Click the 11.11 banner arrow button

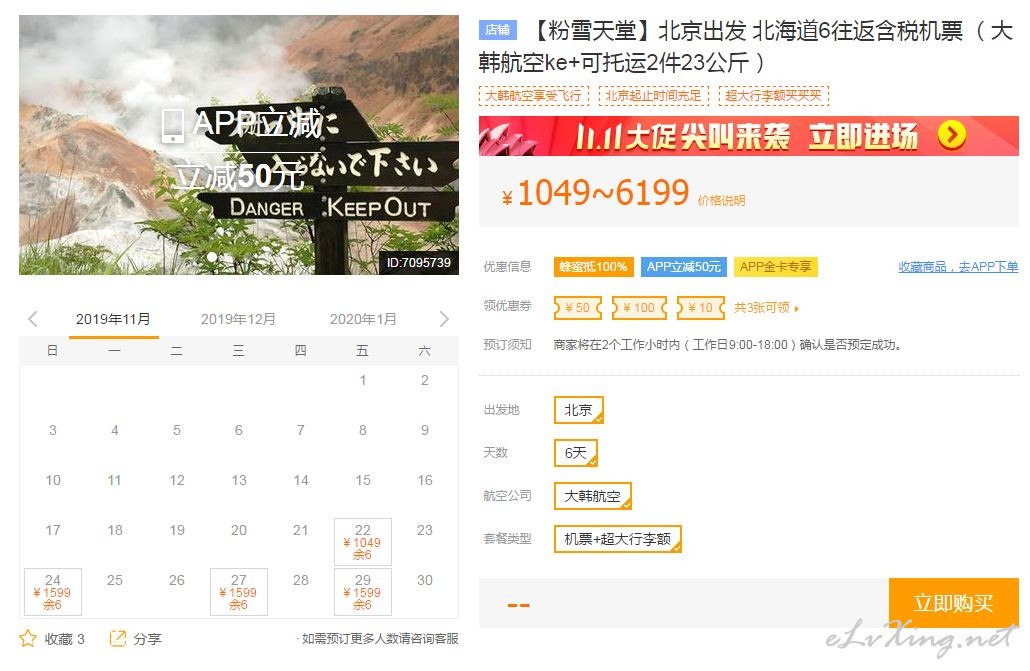[951, 135]
